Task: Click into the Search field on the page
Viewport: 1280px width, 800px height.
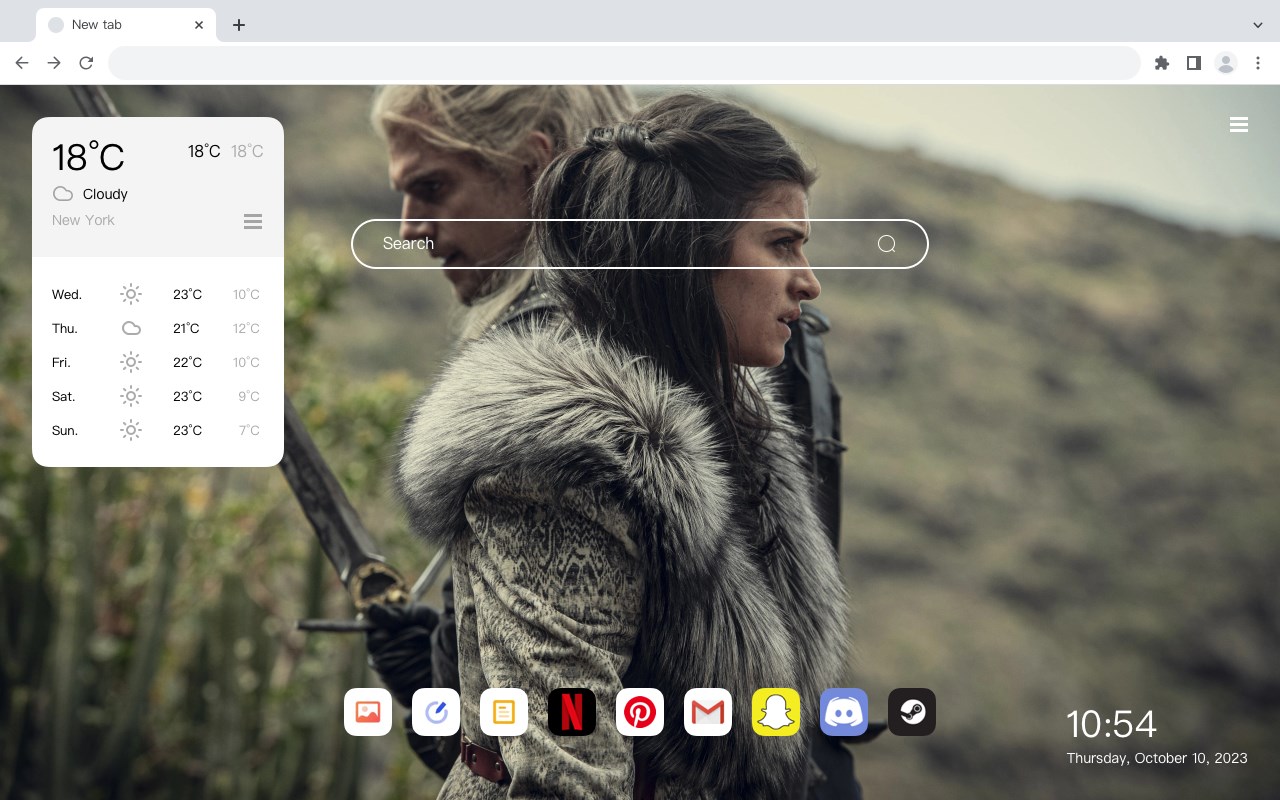Action: [x=640, y=244]
